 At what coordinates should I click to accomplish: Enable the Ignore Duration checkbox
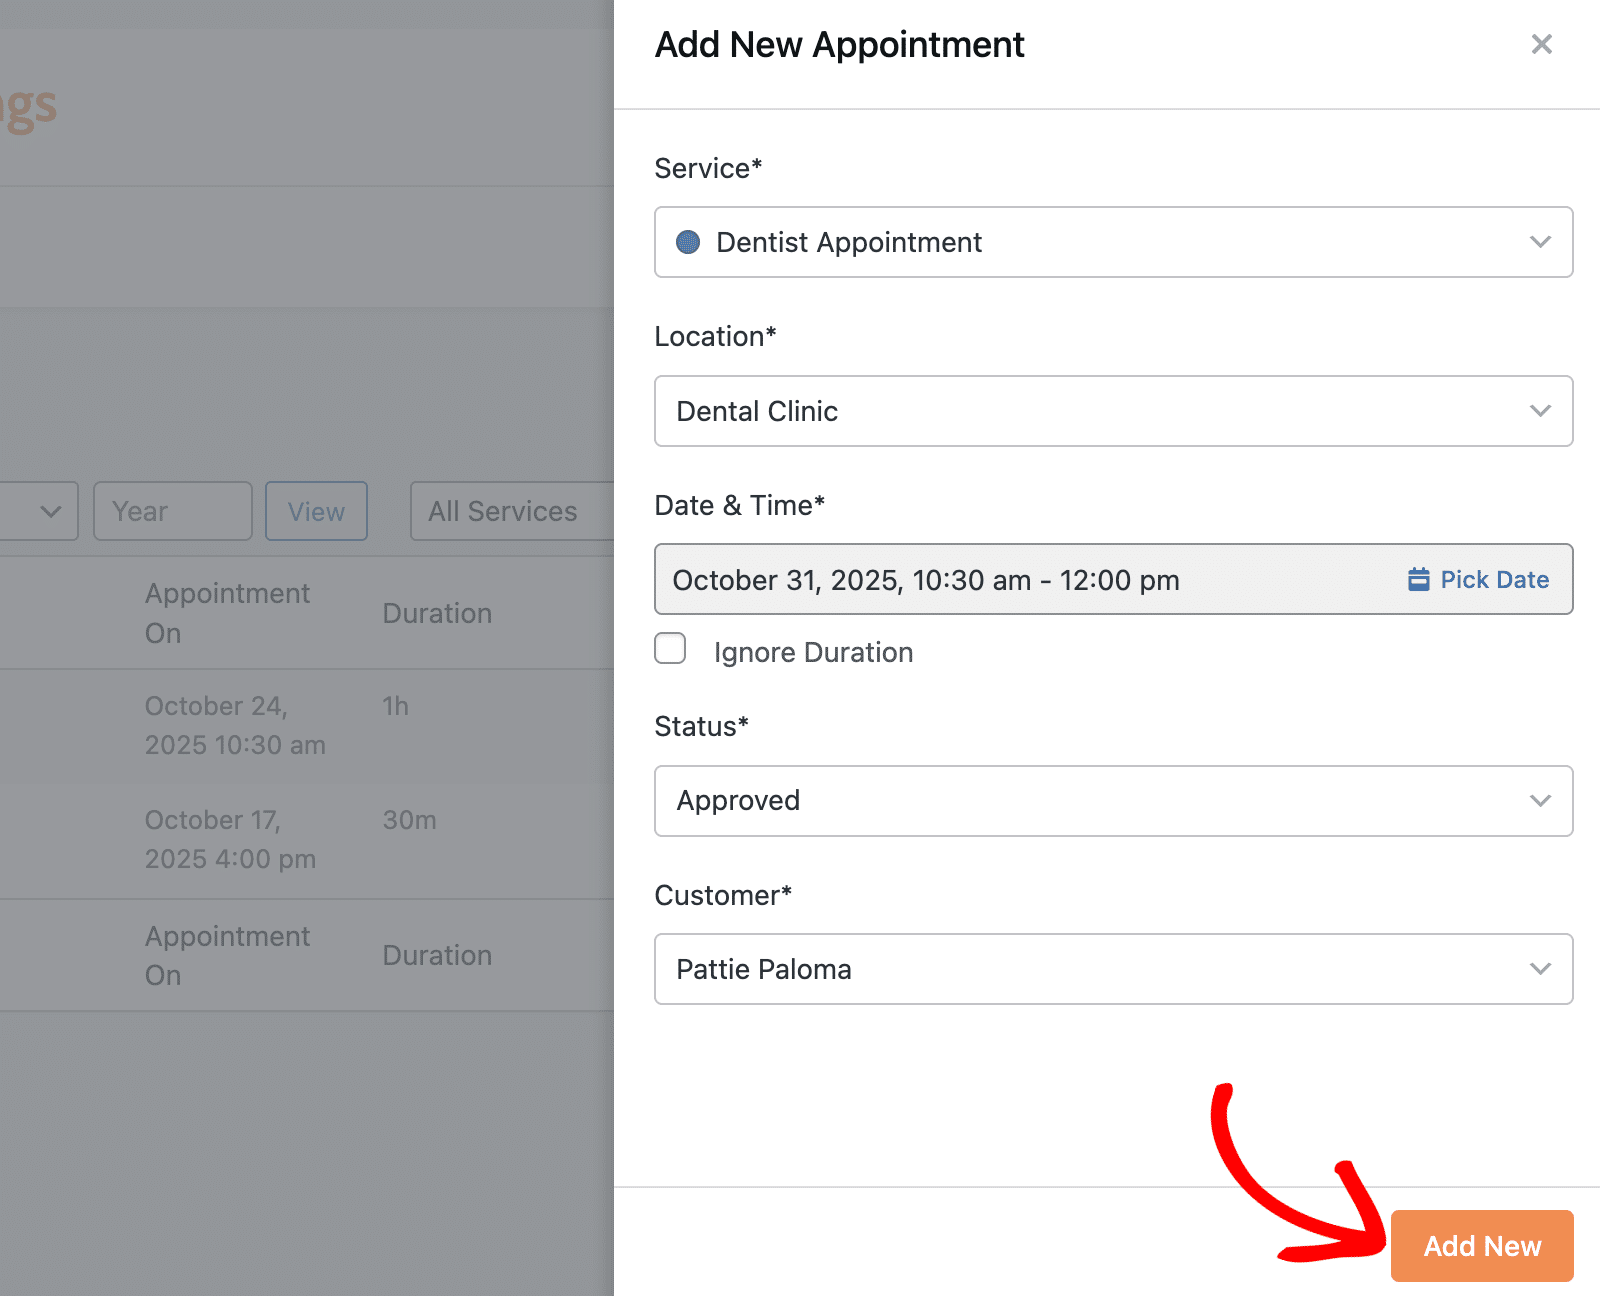click(670, 648)
